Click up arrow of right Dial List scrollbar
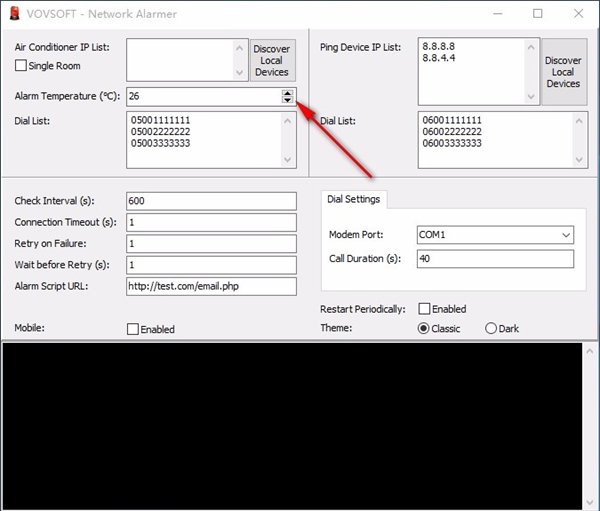This screenshot has width=600, height=511. (x=579, y=121)
